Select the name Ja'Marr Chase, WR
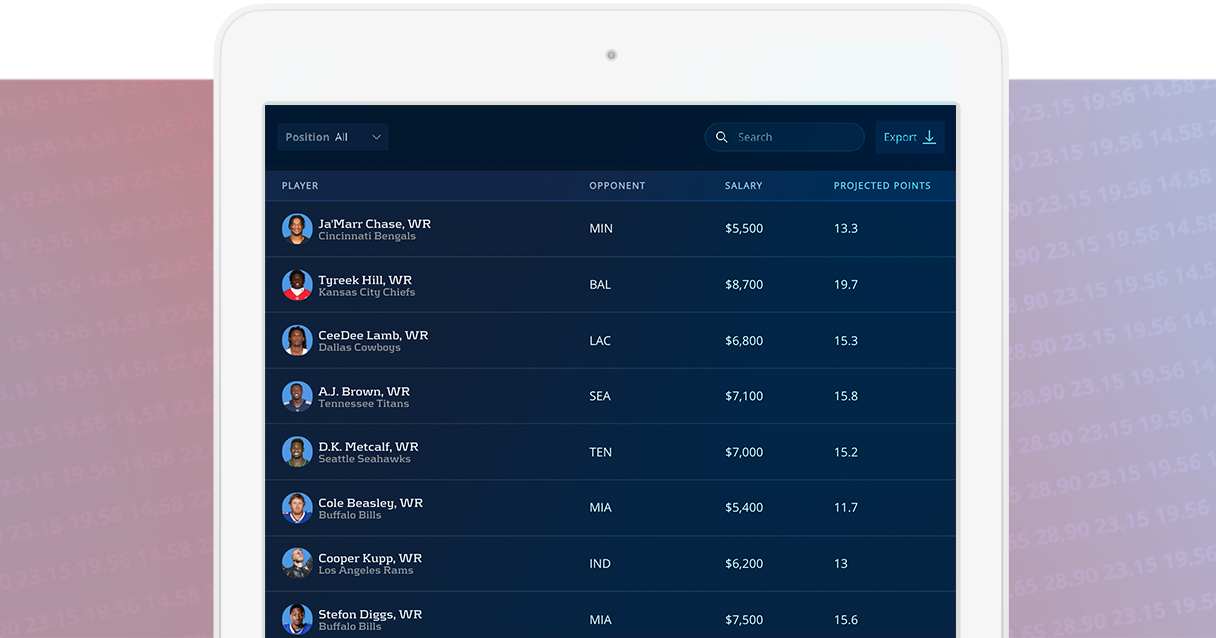The height and width of the screenshot is (638, 1216). (x=374, y=224)
